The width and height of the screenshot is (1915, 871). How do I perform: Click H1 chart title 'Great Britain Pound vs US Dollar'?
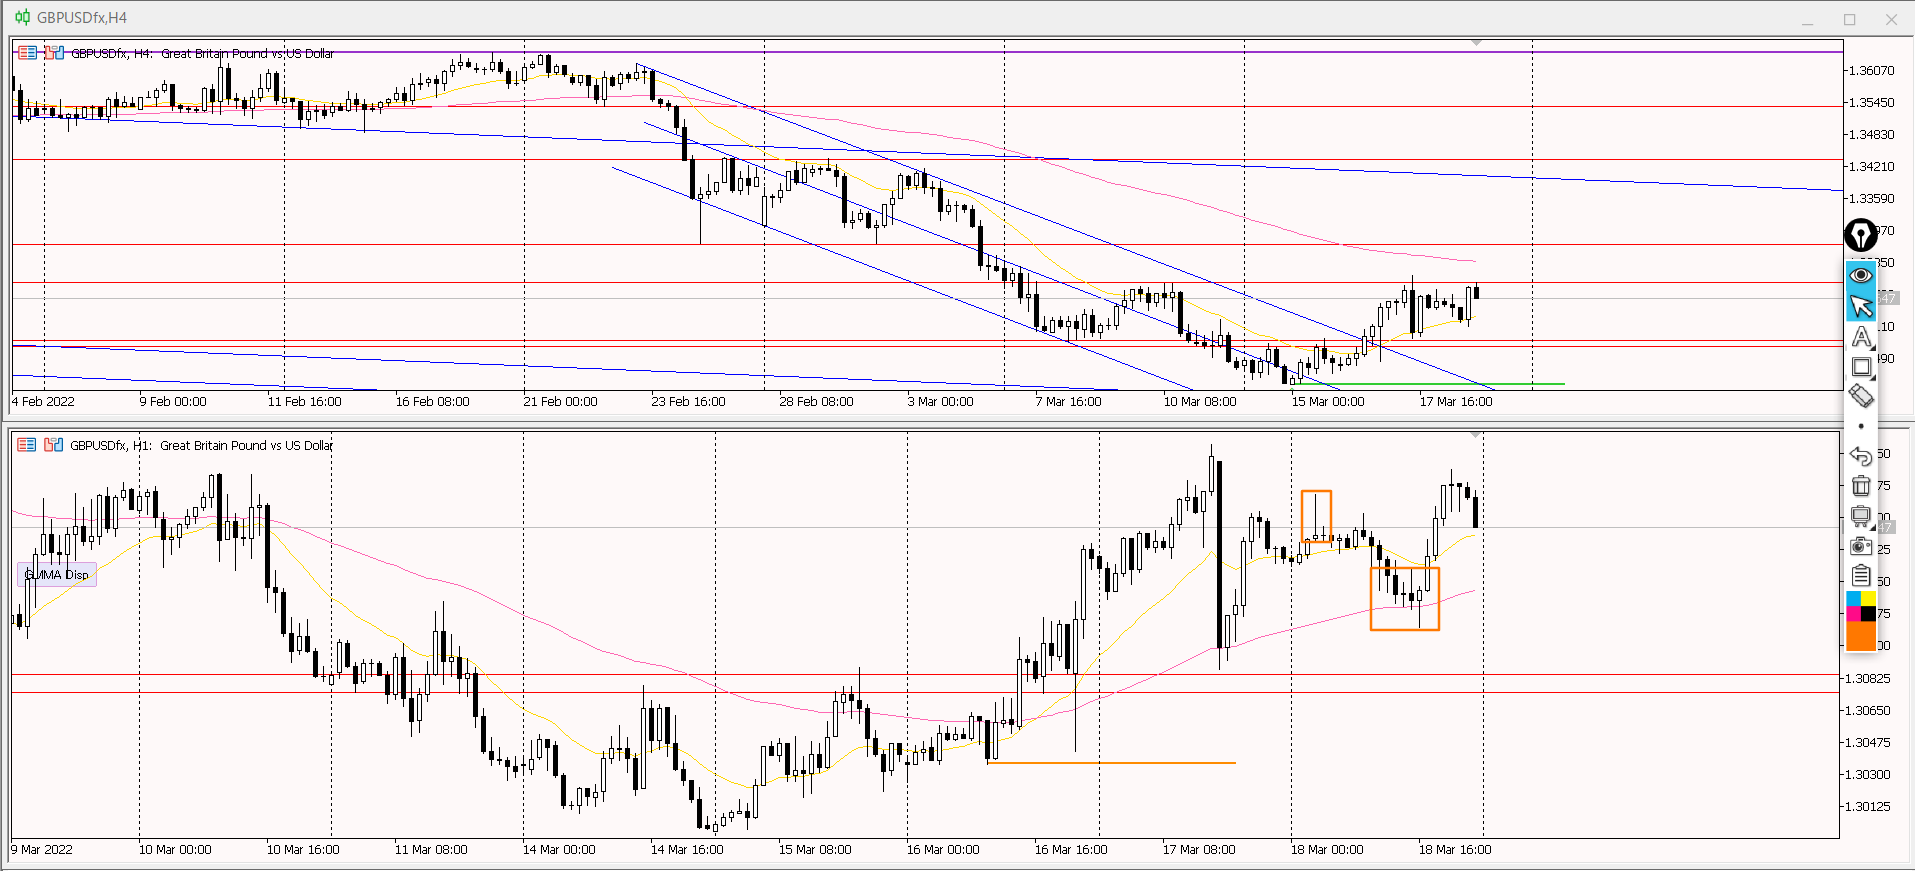(x=247, y=445)
